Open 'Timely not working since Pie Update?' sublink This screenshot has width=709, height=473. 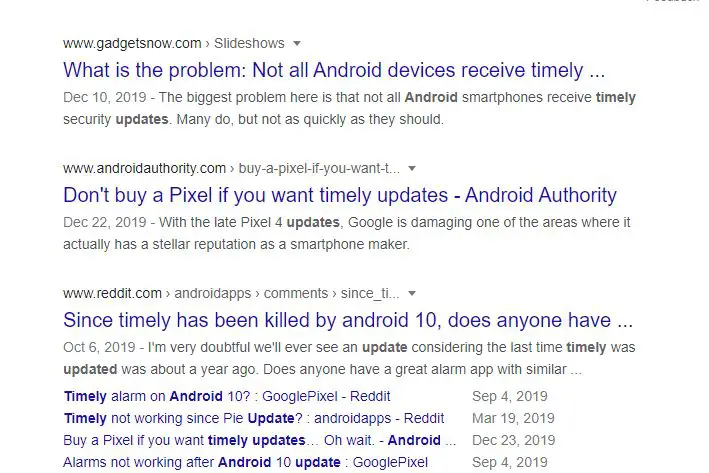[x=254, y=418]
